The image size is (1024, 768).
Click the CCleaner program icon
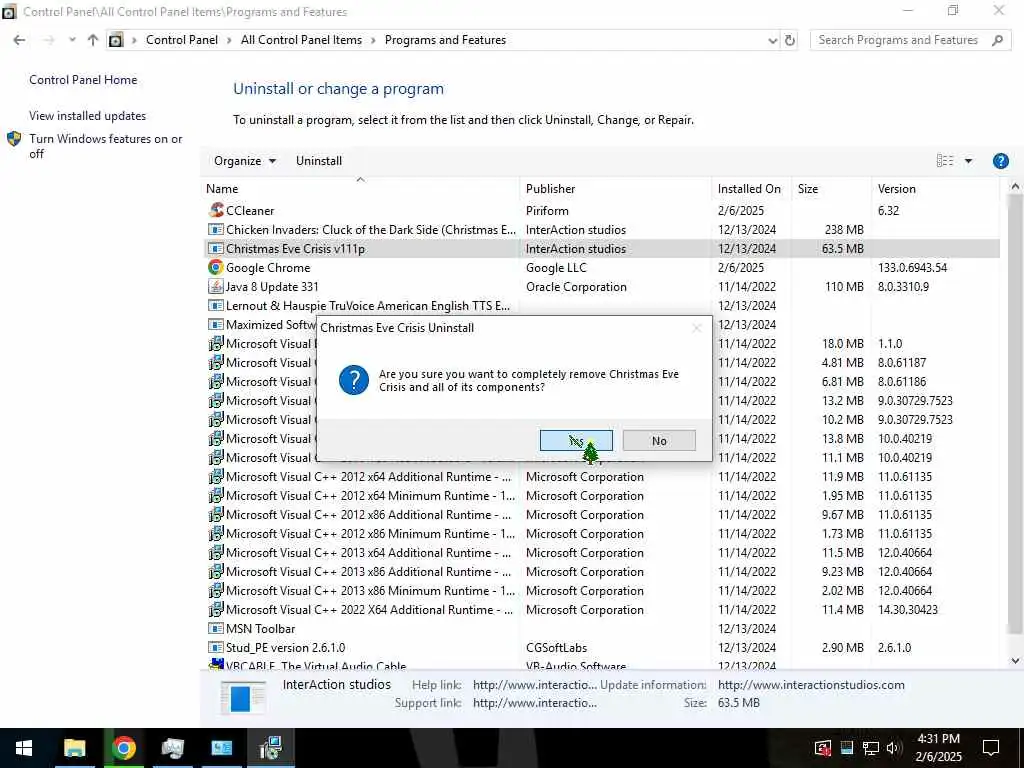[216, 210]
